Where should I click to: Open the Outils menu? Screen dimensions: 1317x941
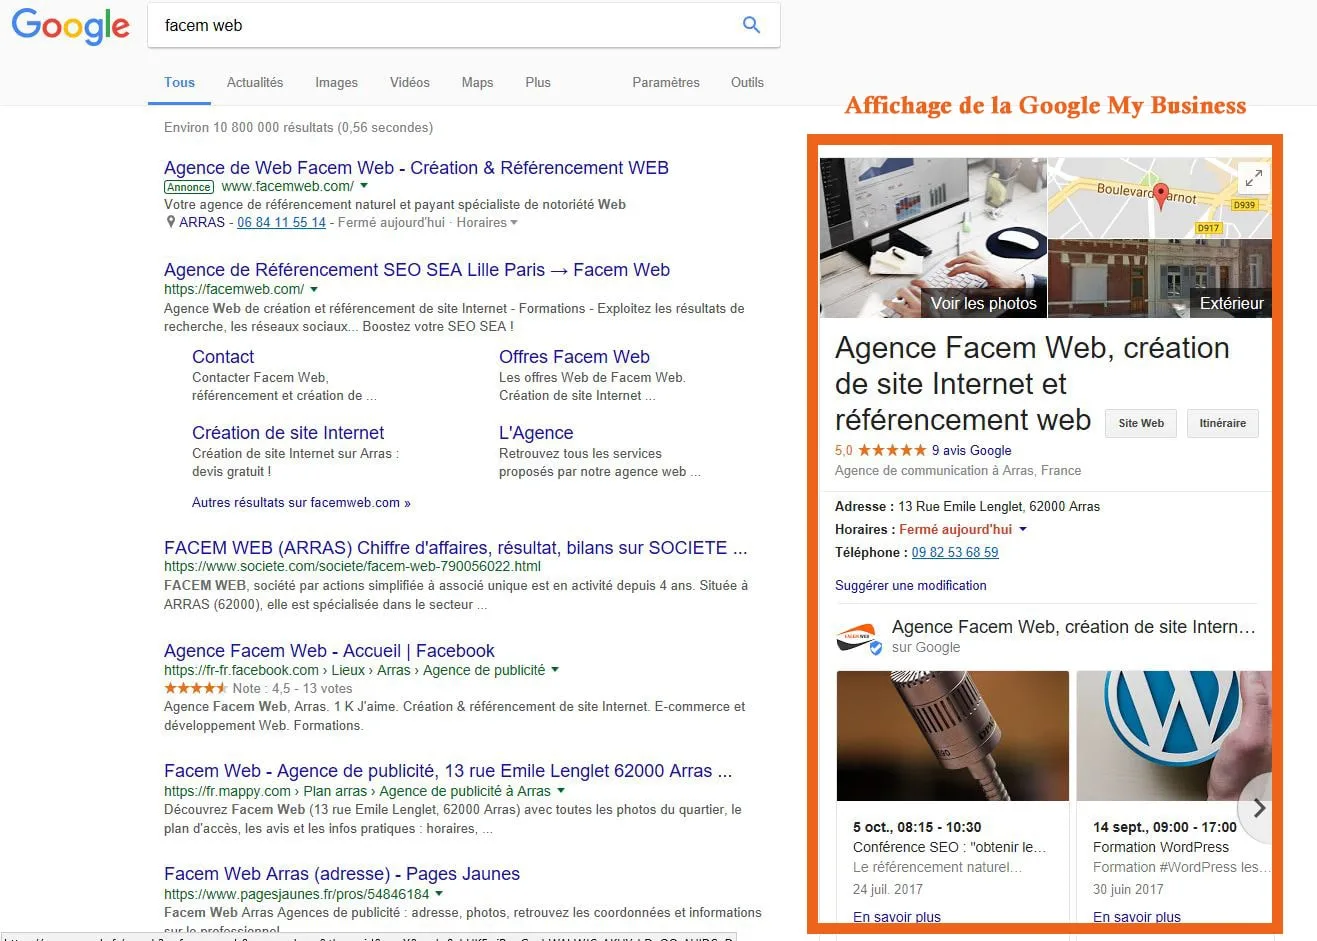click(747, 82)
